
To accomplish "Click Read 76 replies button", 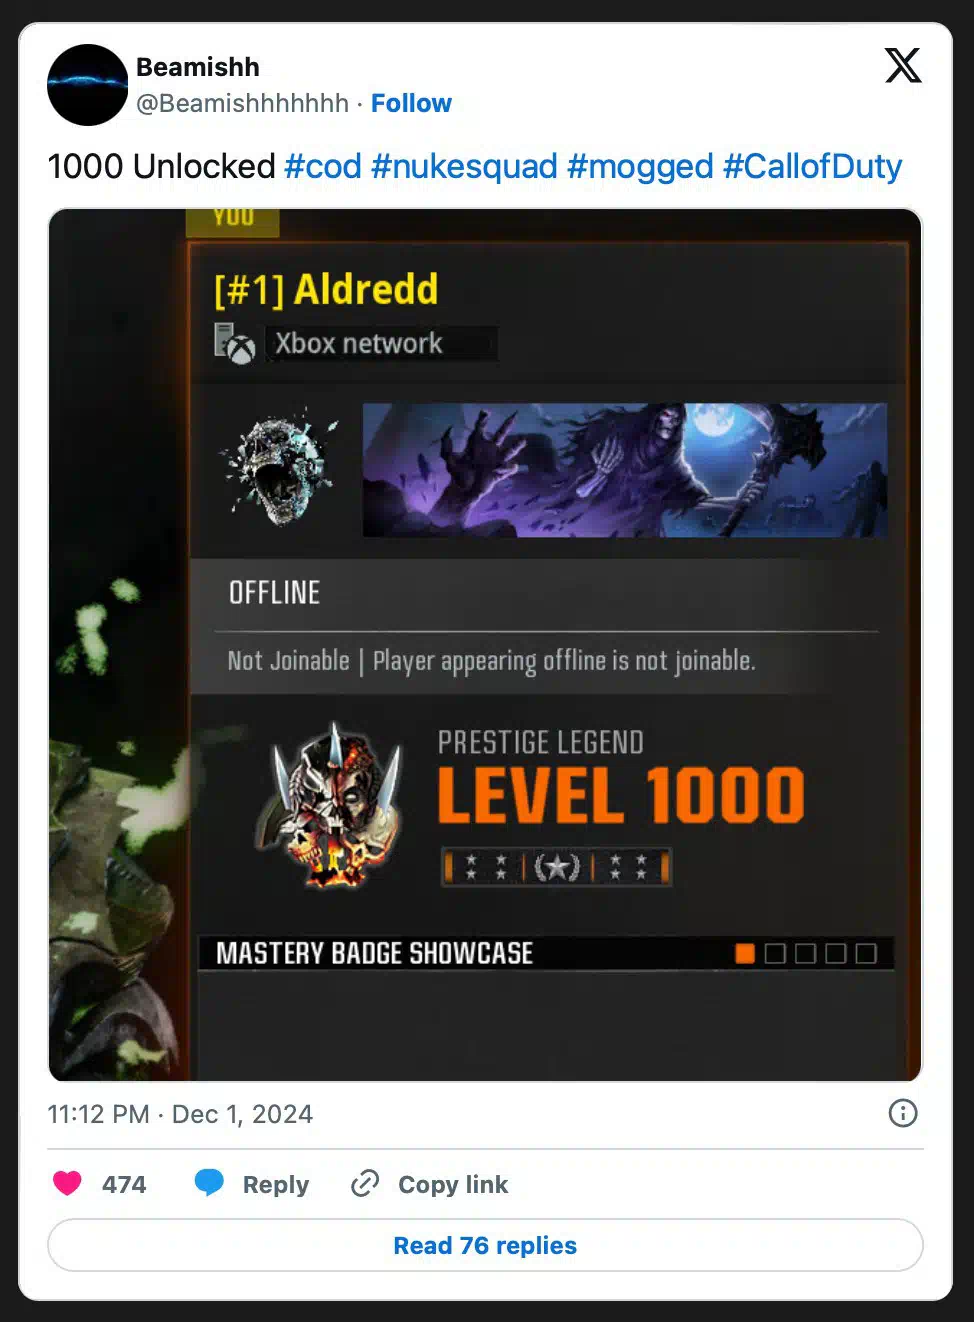I will click(485, 1245).
